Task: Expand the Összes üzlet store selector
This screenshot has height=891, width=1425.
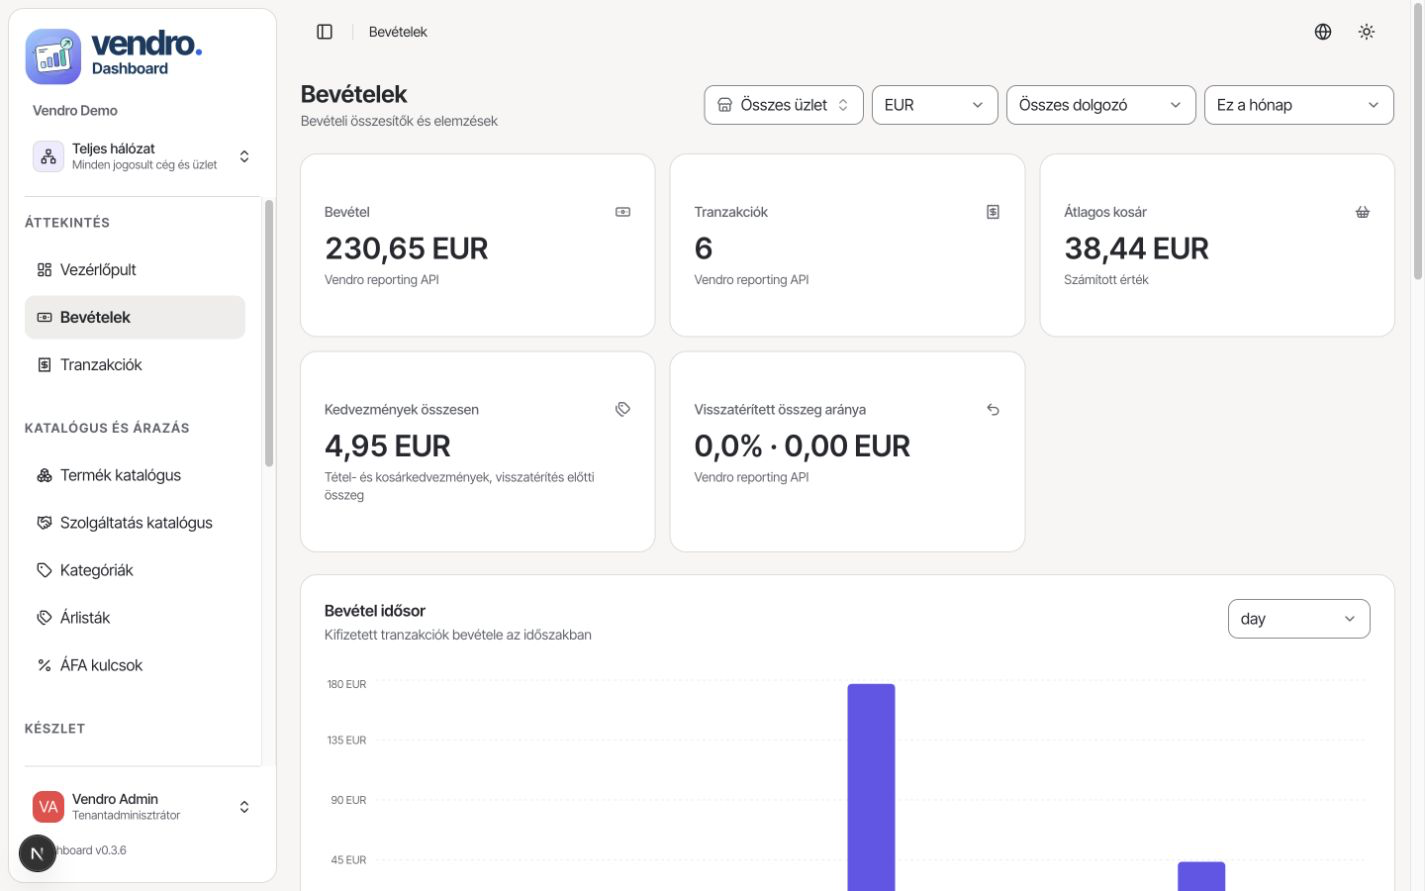Action: coord(783,105)
